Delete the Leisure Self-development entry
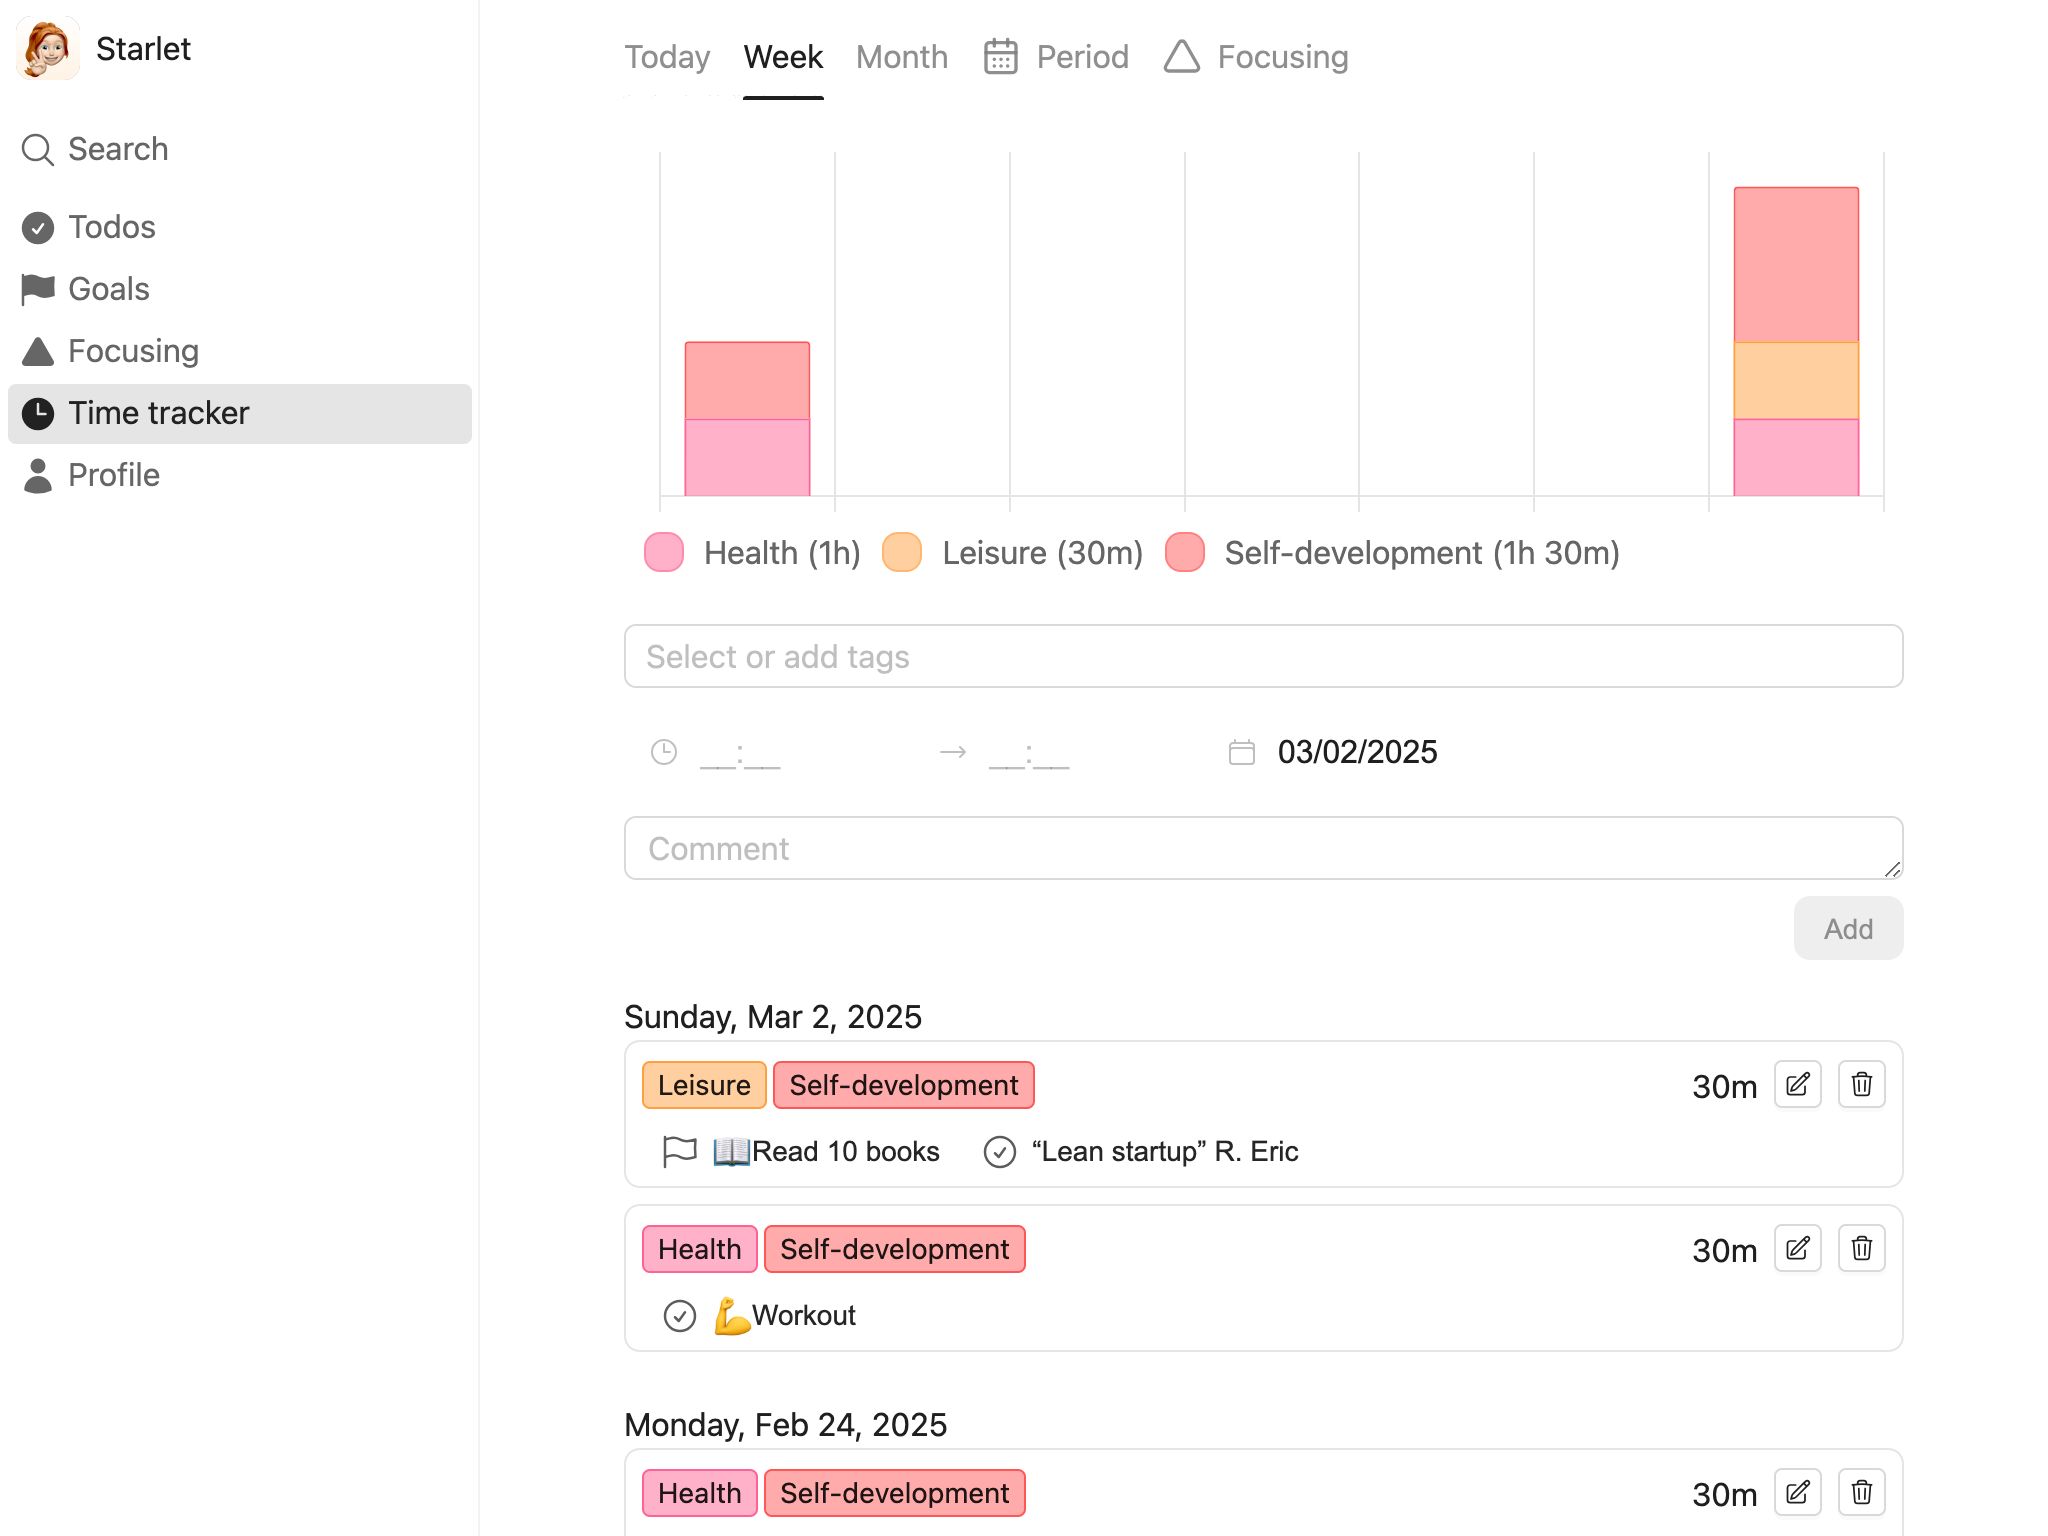This screenshot has width=2048, height=1536. pos(1861,1085)
